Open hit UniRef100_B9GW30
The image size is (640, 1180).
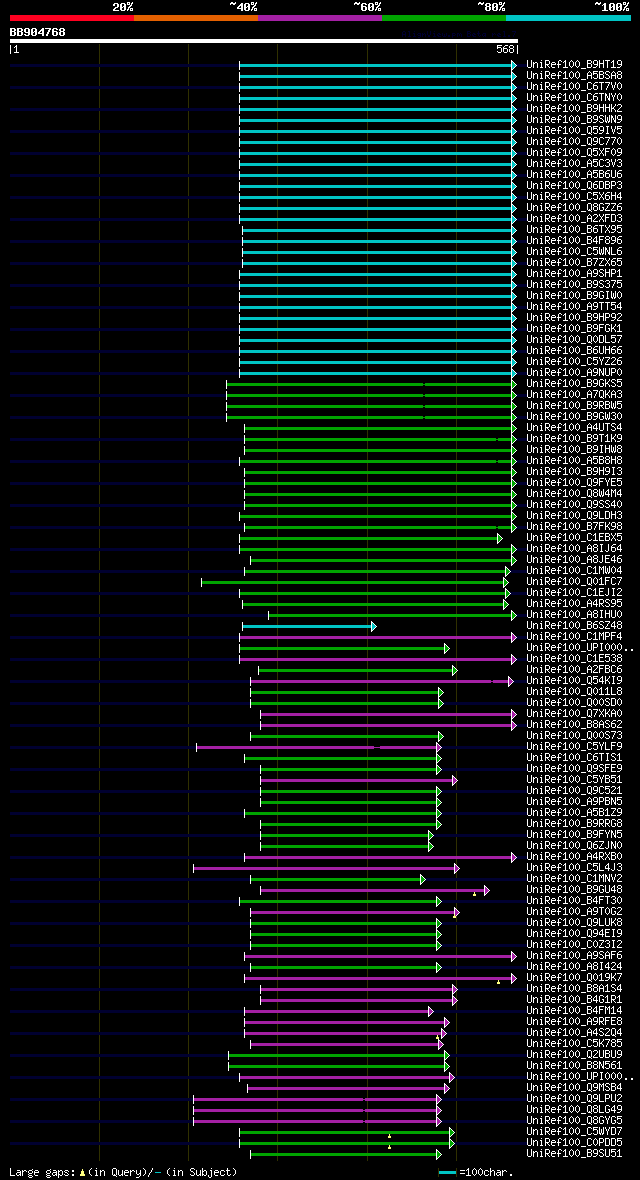click(x=574, y=416)
